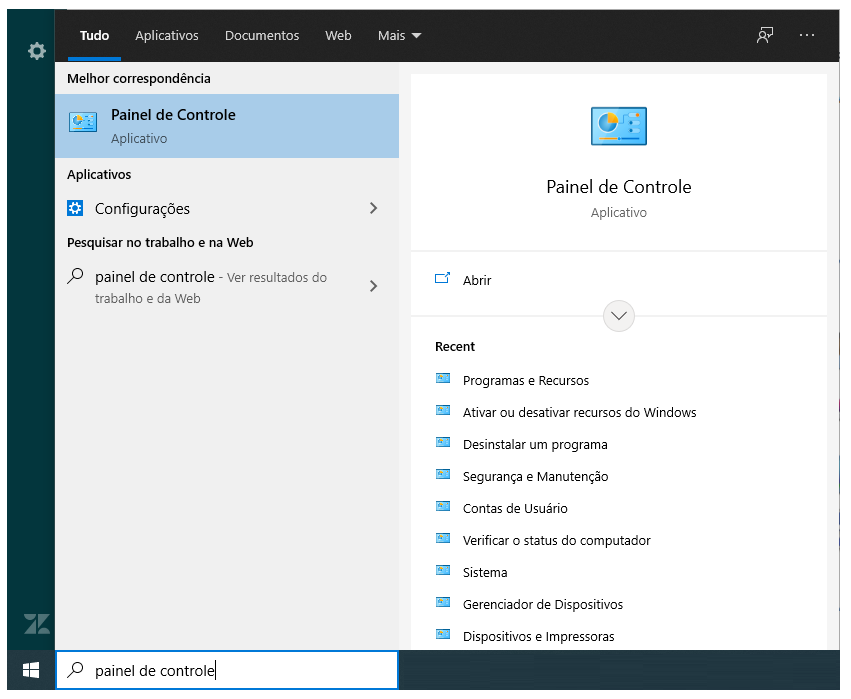Image resolution: width=851 pixels, height=699 pixels.
Task: Open the Configurações app result
Action: click(x=227, y=208)
